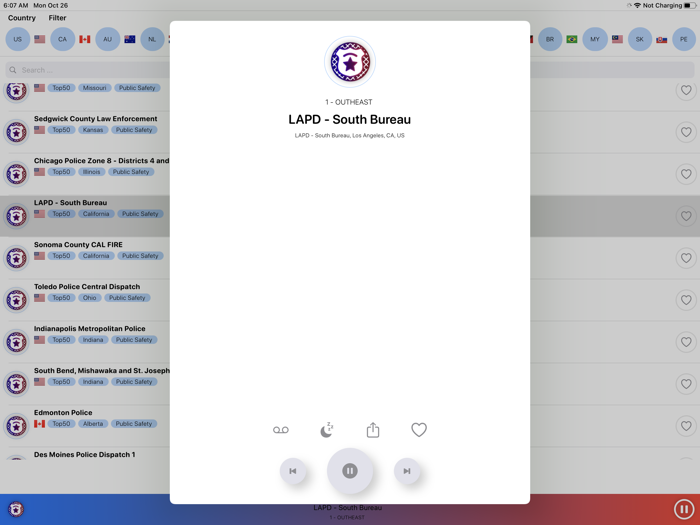The image size is (700, 525).
Task: Skip to the next station
Action: coord(407,471)
